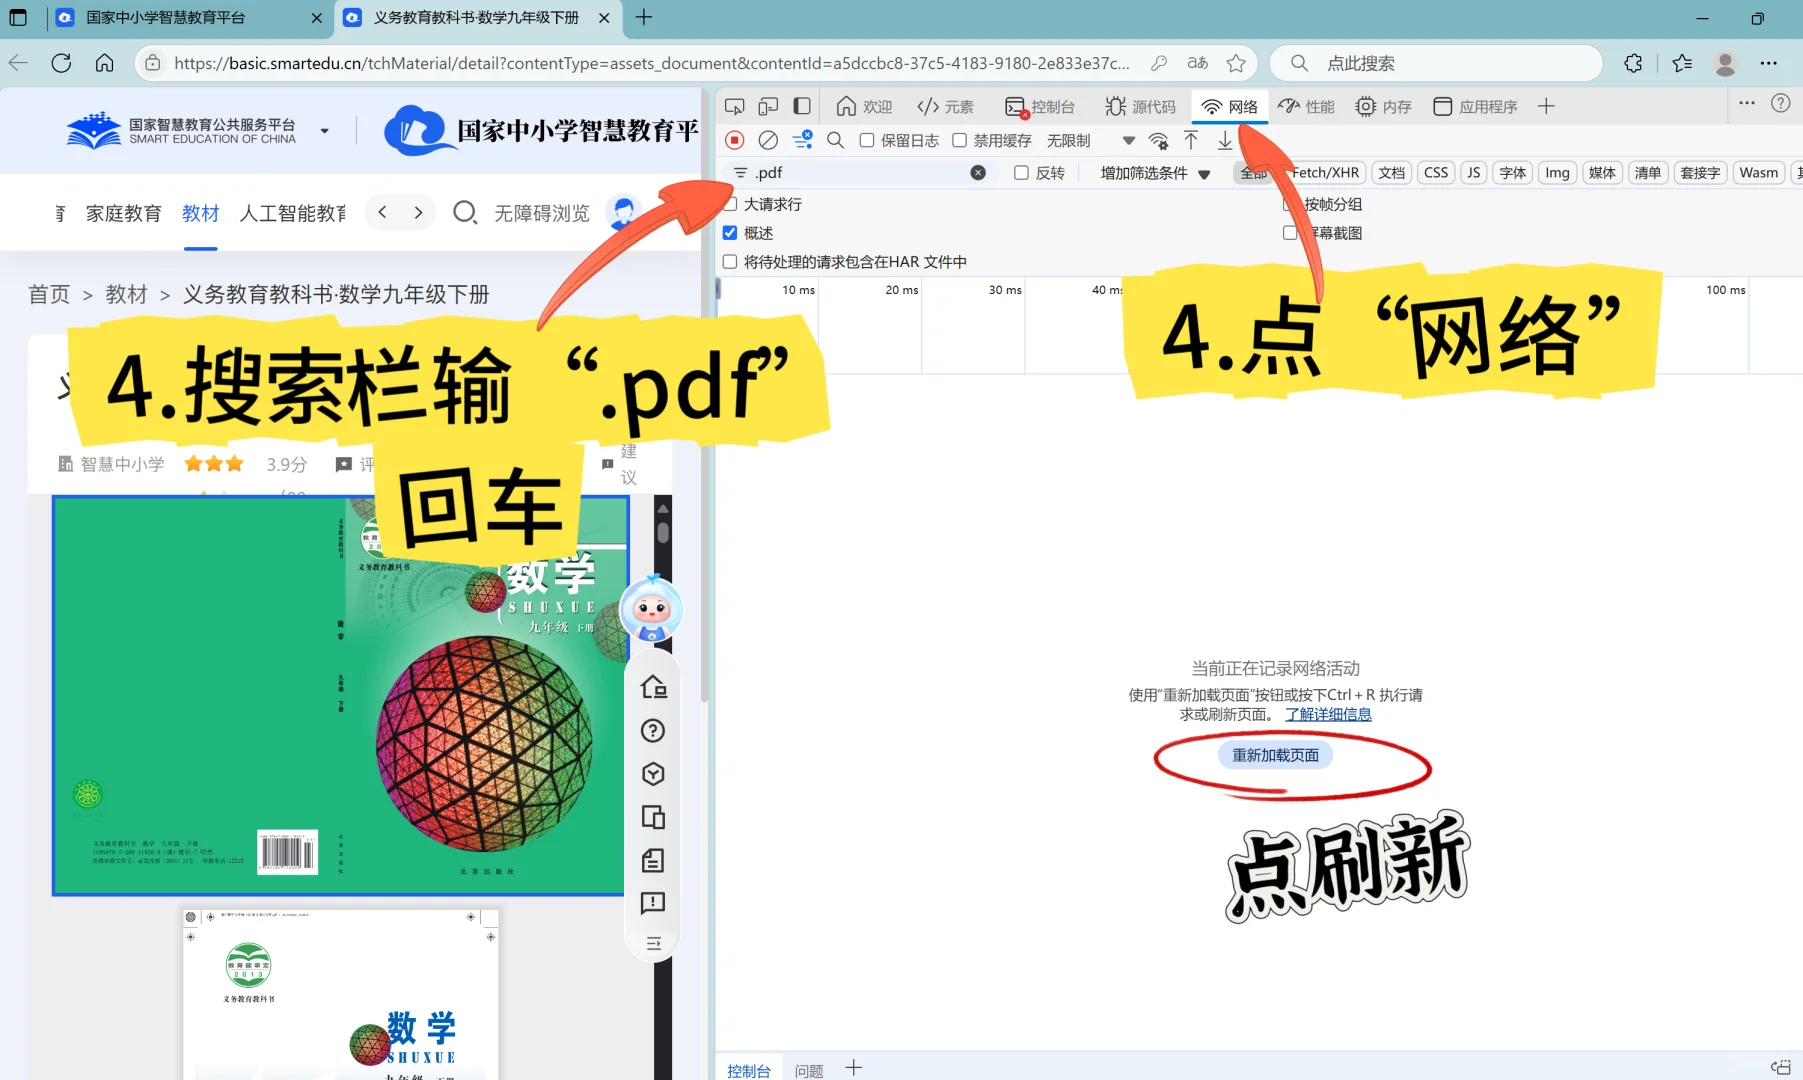The image size is (1803, 1080).
Task: Click the 重新加载页面 button
Action: tap(1275, 755)
